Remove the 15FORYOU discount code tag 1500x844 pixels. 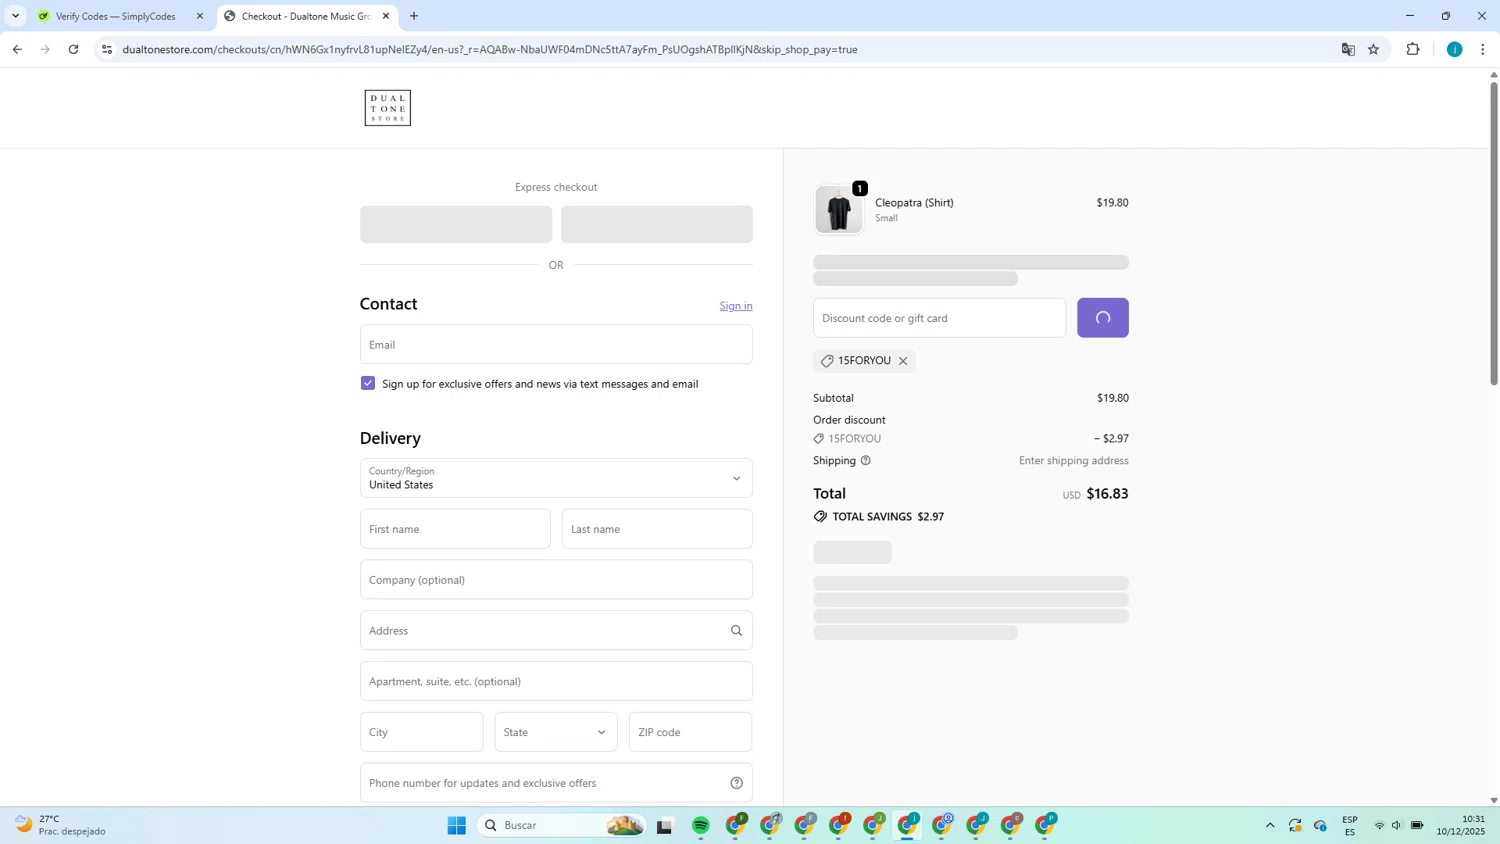pos(903,361)
